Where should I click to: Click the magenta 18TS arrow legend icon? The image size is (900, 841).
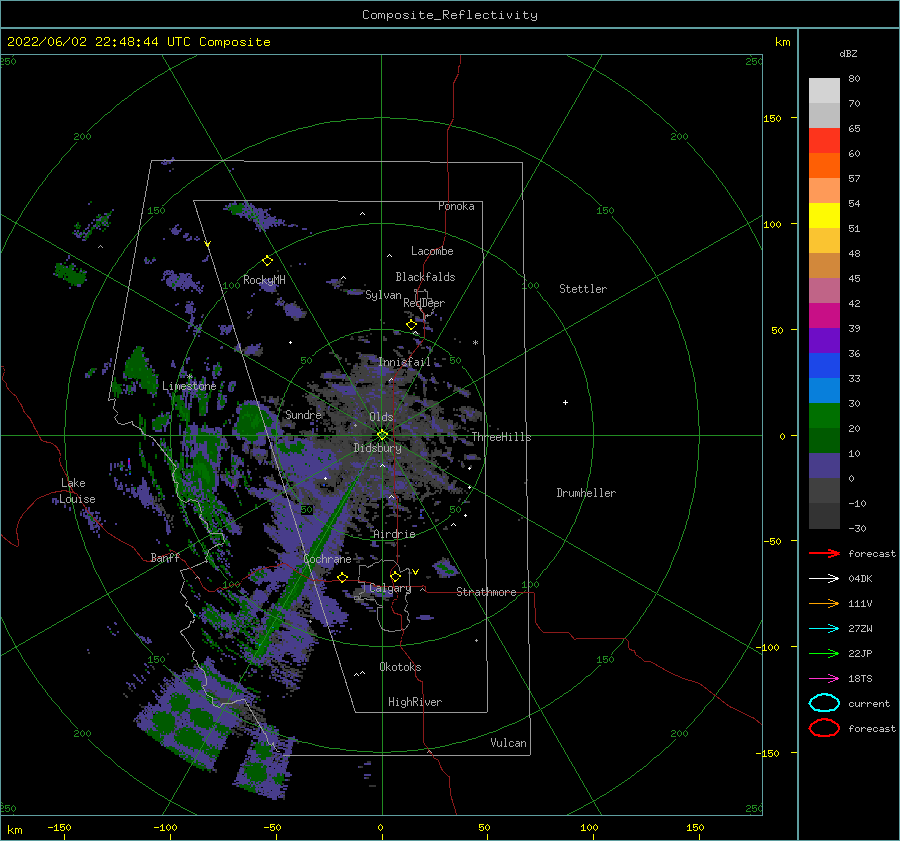pos(824,679)
